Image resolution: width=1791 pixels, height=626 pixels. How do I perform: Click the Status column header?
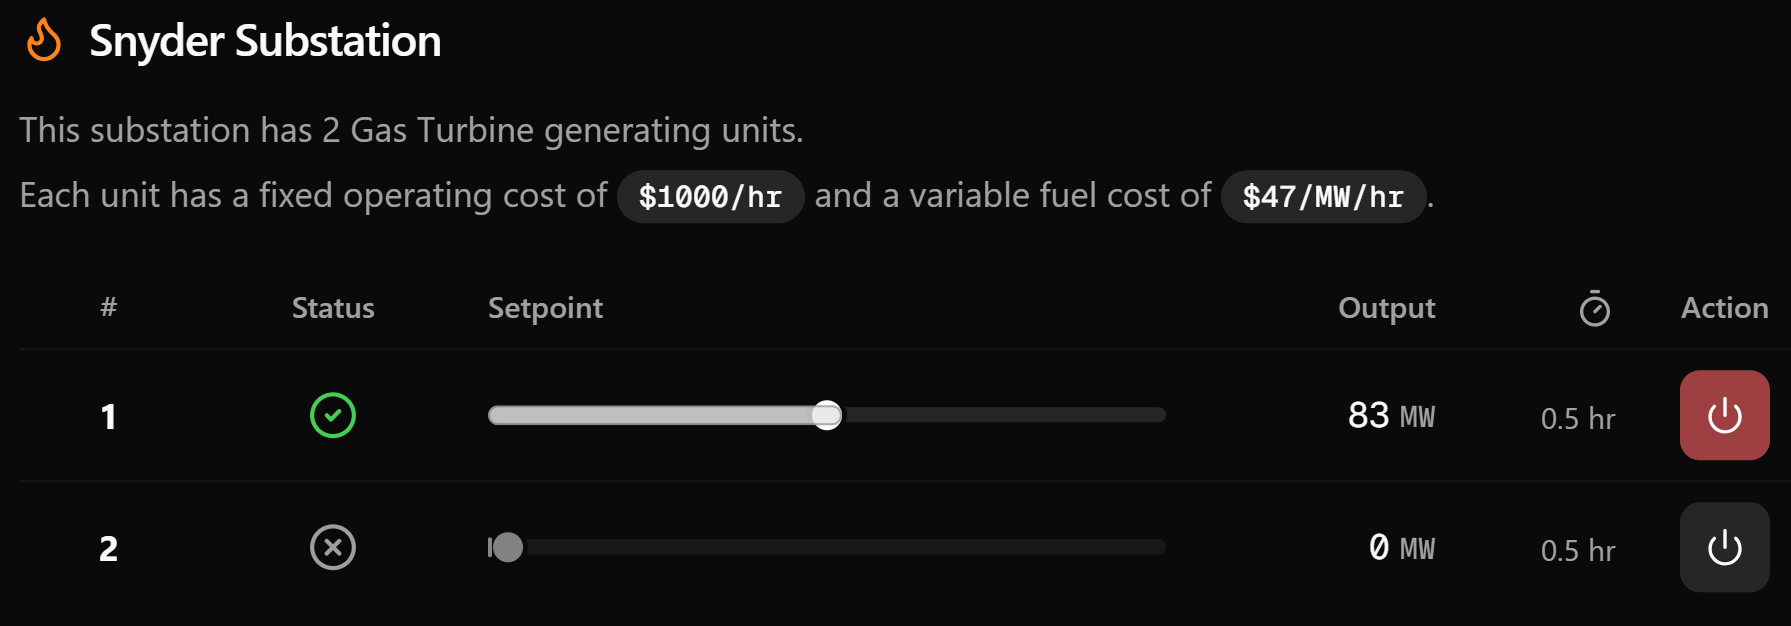pyautogui.click(x=333, y=308)
